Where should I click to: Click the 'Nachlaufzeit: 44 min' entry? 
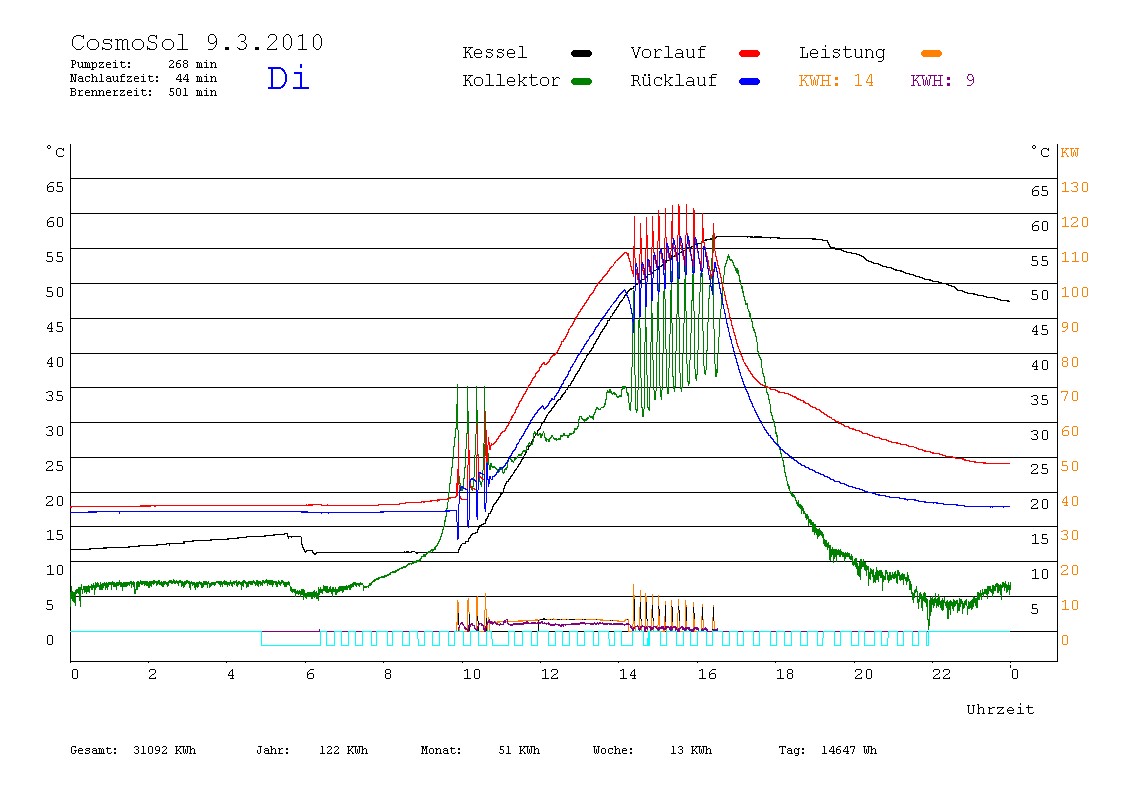144,78
